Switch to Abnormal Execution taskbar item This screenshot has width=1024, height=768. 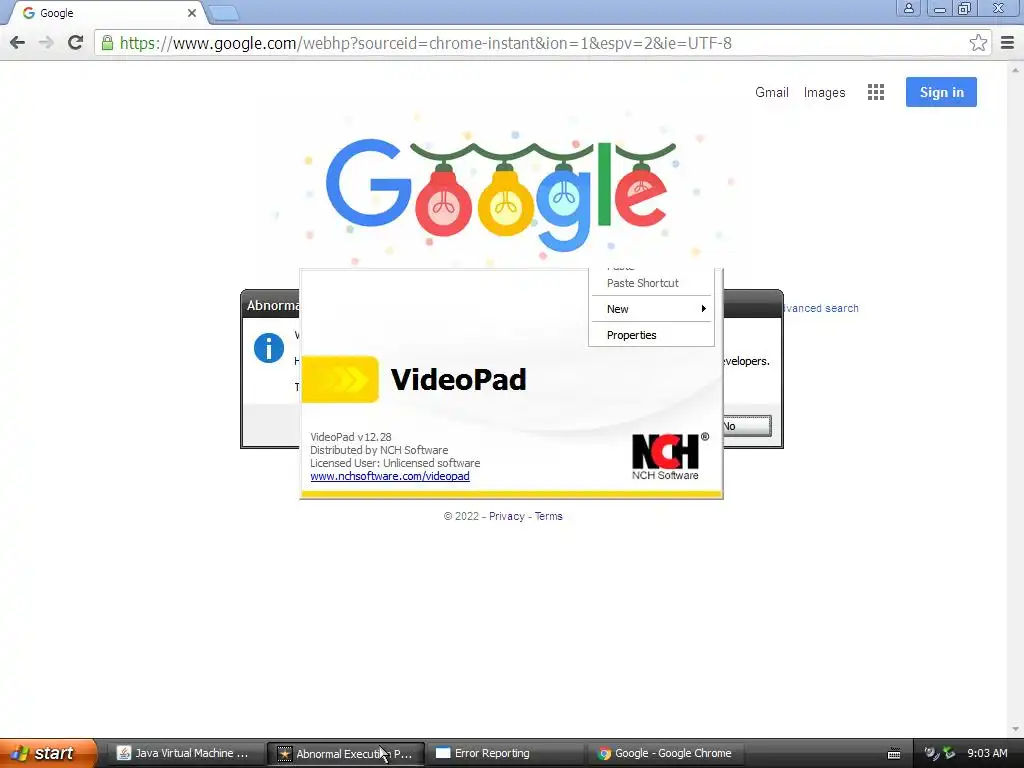tap(345, 753)
